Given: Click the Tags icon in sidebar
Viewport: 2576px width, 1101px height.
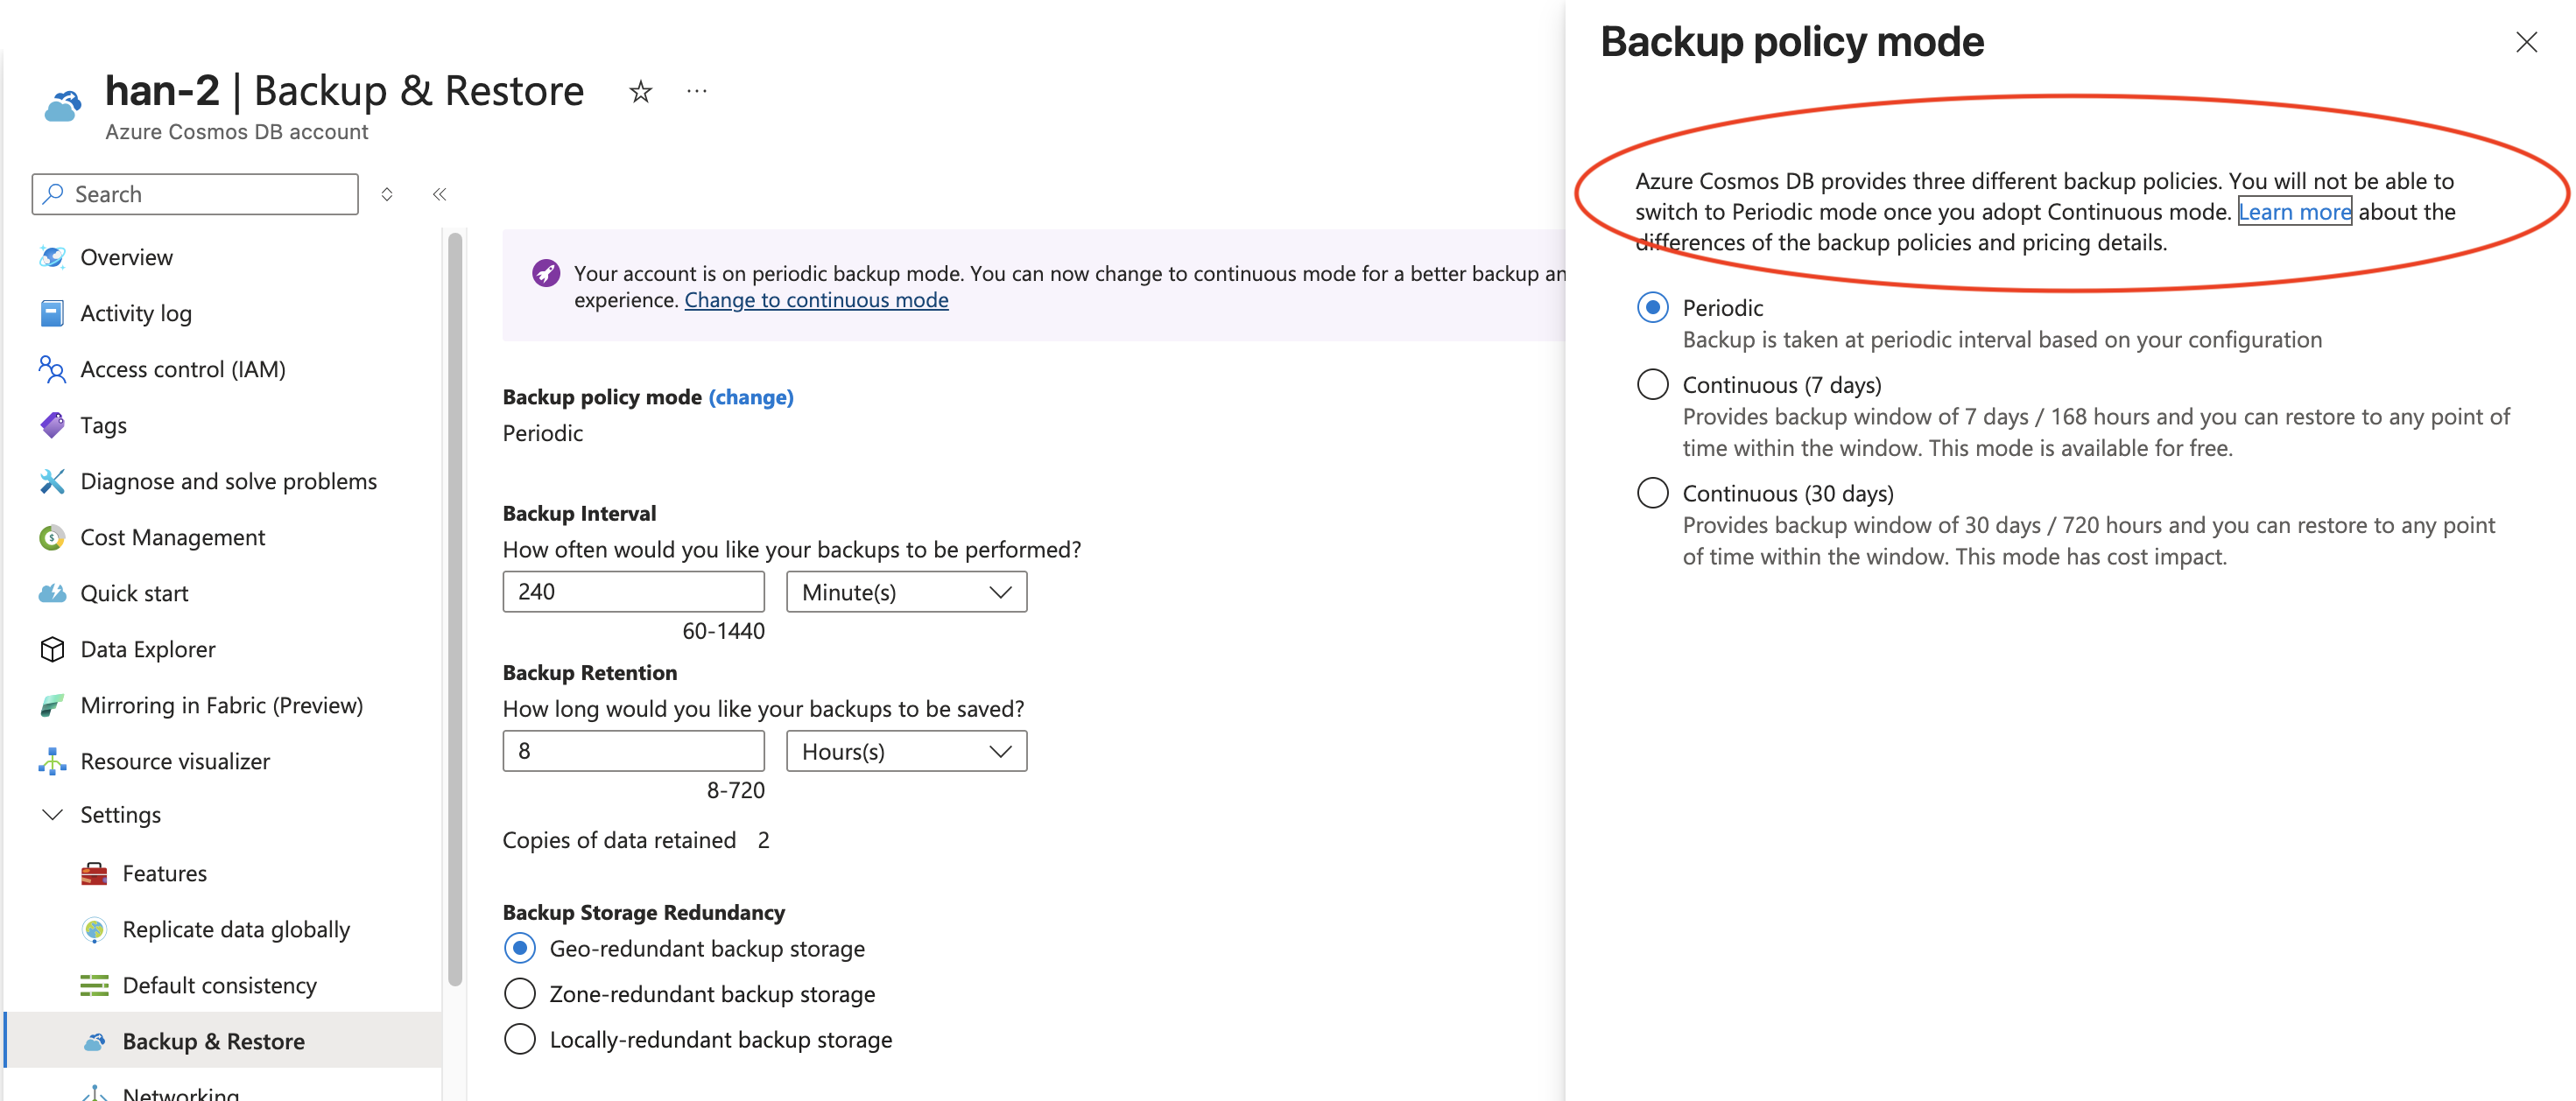Looking at the screenshot, I should click(x=53, y=424).
